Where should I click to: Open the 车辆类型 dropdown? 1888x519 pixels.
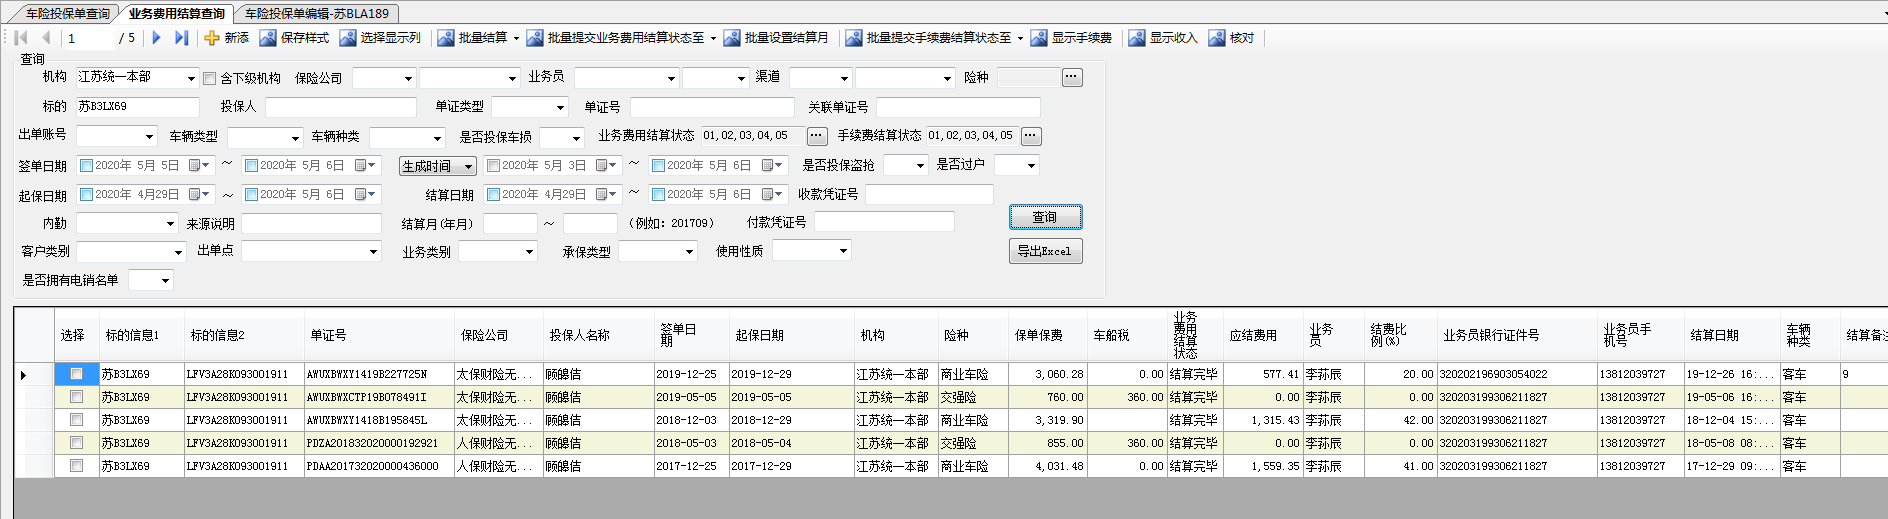click(295, 138)
